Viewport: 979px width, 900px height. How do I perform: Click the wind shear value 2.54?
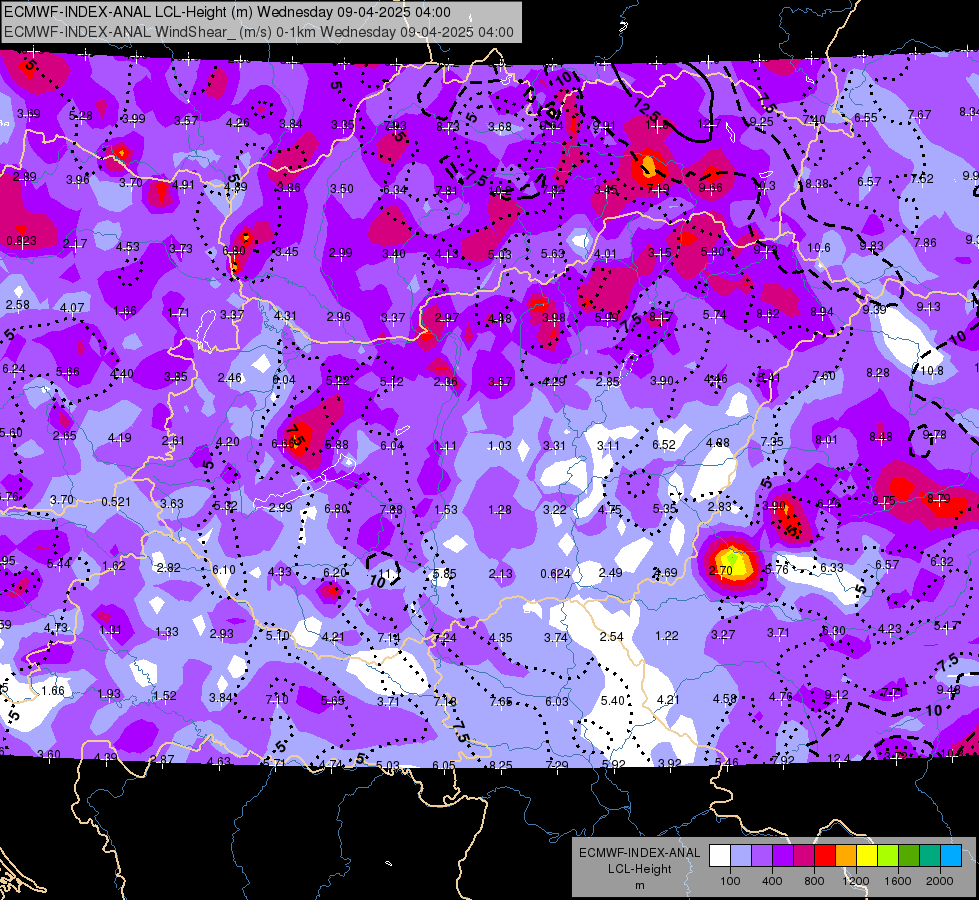tap(611, 636)
